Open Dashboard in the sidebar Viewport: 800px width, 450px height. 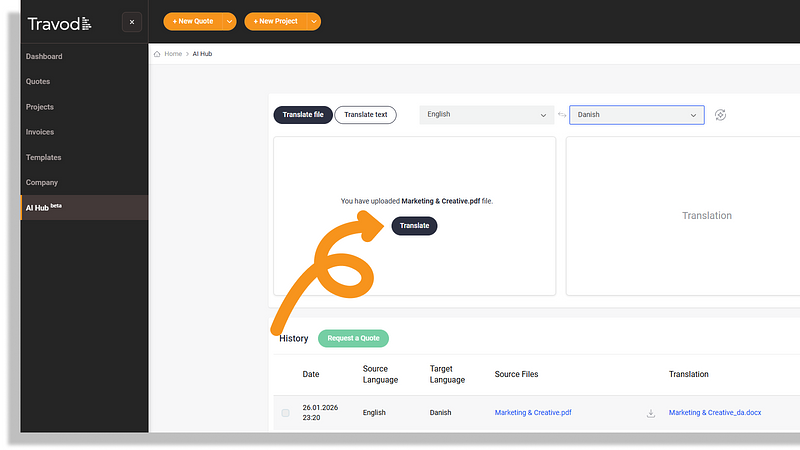pyautogui.click(x=44, y=57)
